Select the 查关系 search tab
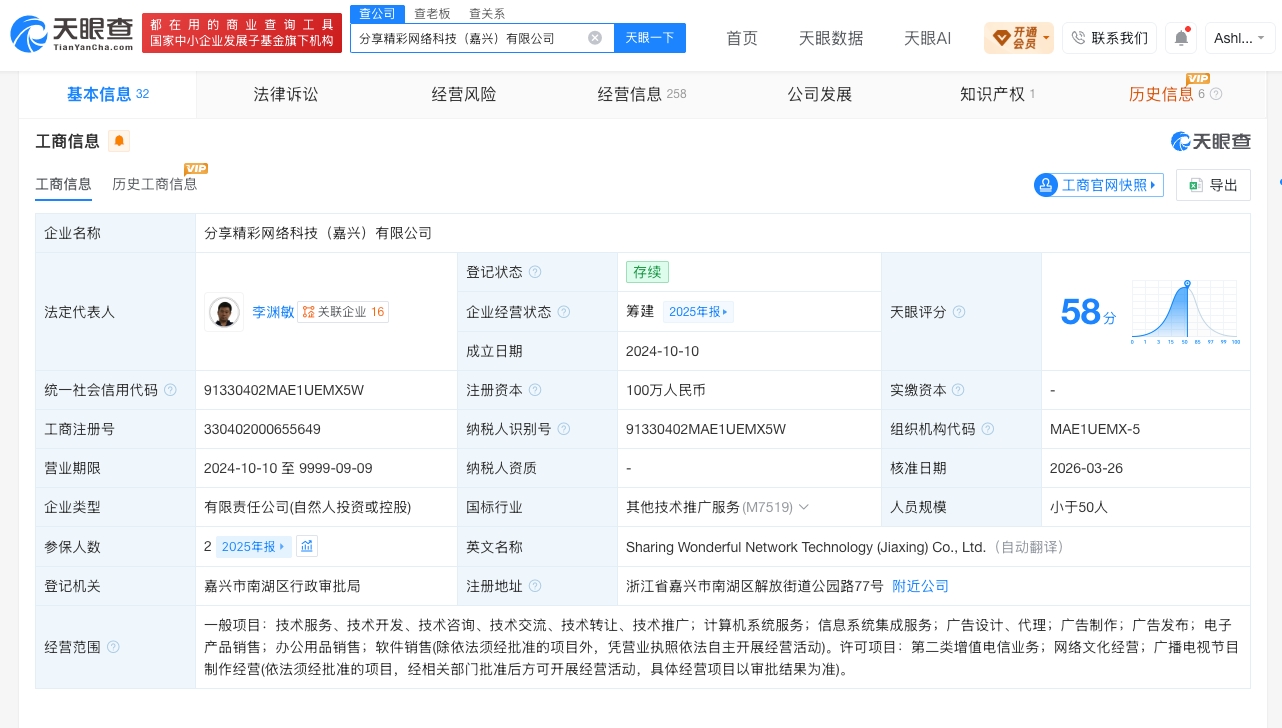This screenshot has height=728, width=1282. pos(487,13)
